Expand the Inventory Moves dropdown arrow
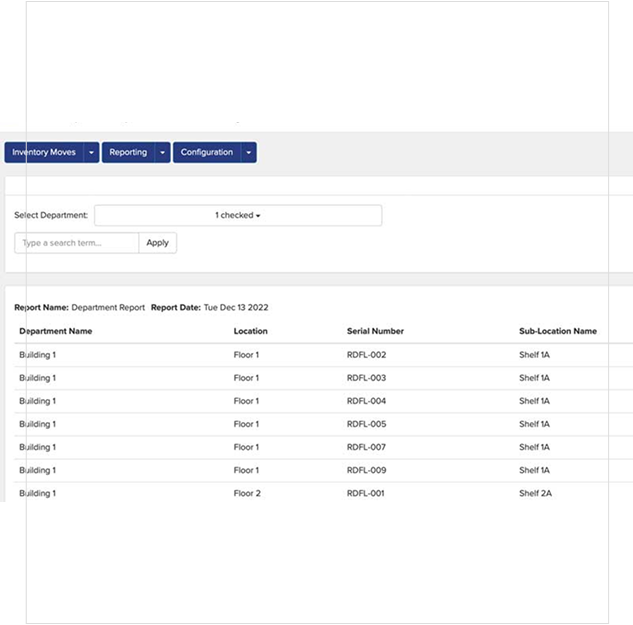The image size is (633, 625). [x=91, y=152]
